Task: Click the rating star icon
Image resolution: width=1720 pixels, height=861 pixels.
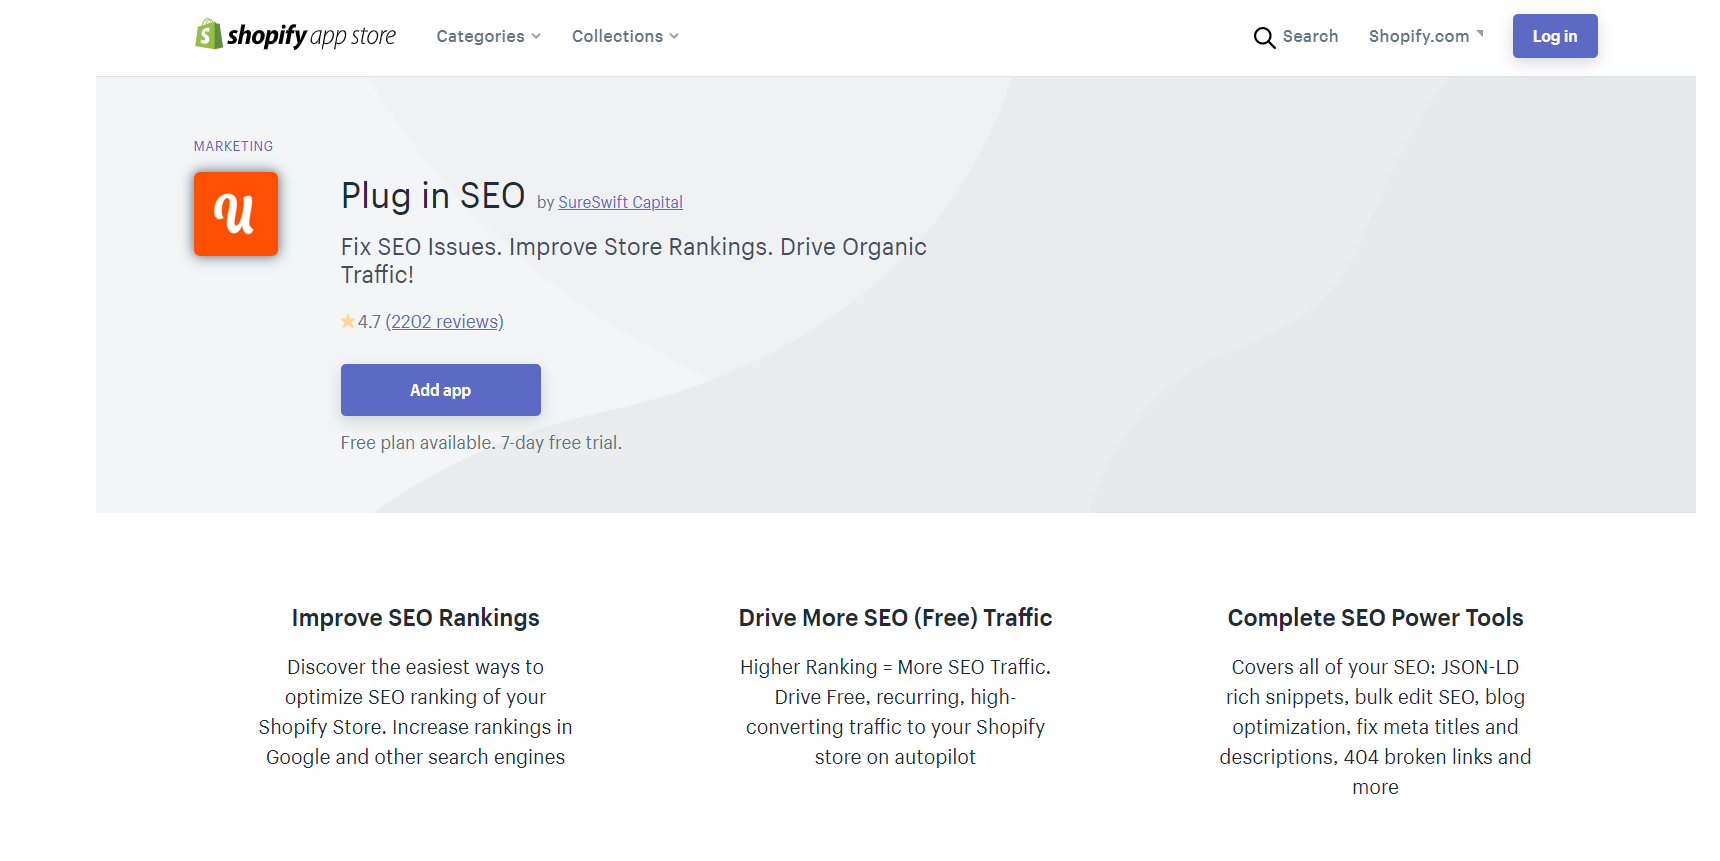Action: 348,321
